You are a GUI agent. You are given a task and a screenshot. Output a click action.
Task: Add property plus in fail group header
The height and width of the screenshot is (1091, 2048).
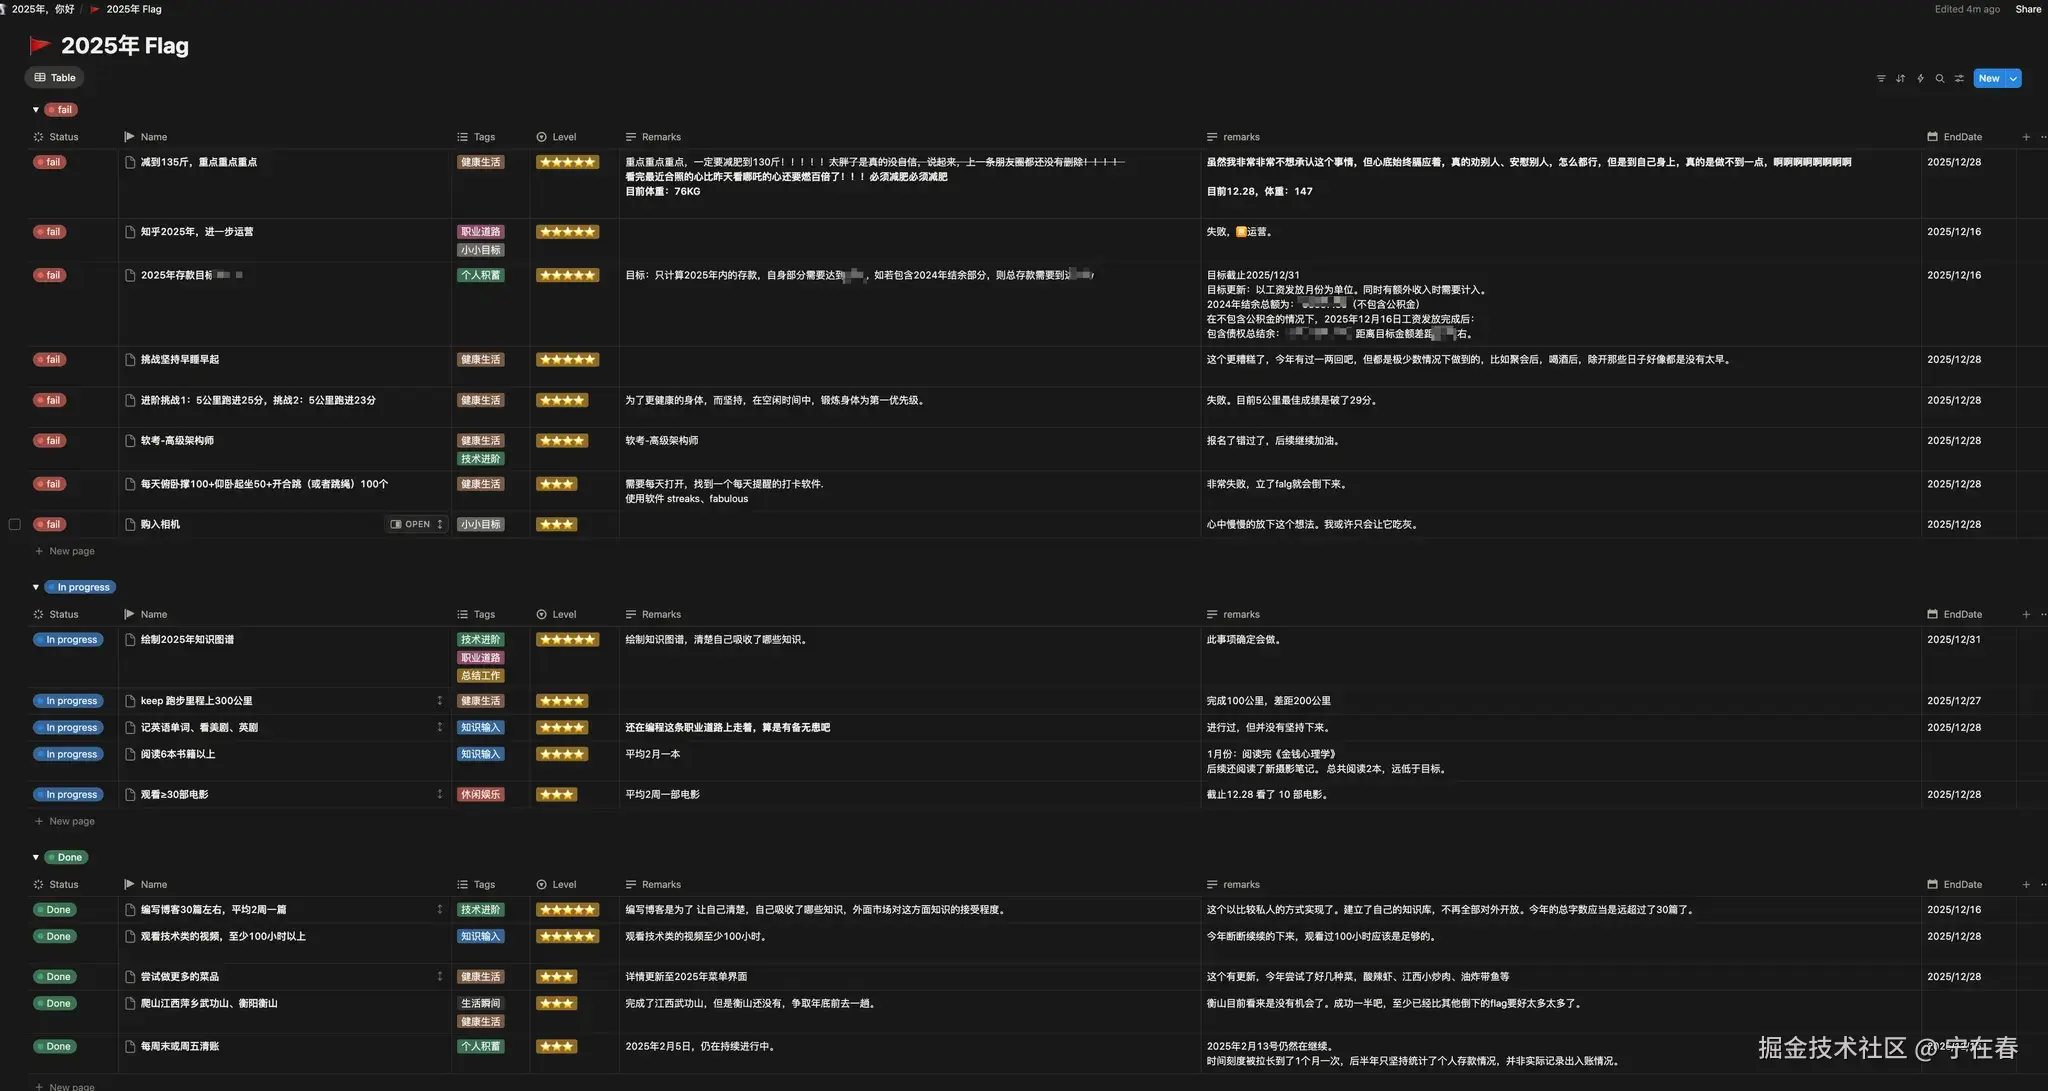tap(2026, 137)
